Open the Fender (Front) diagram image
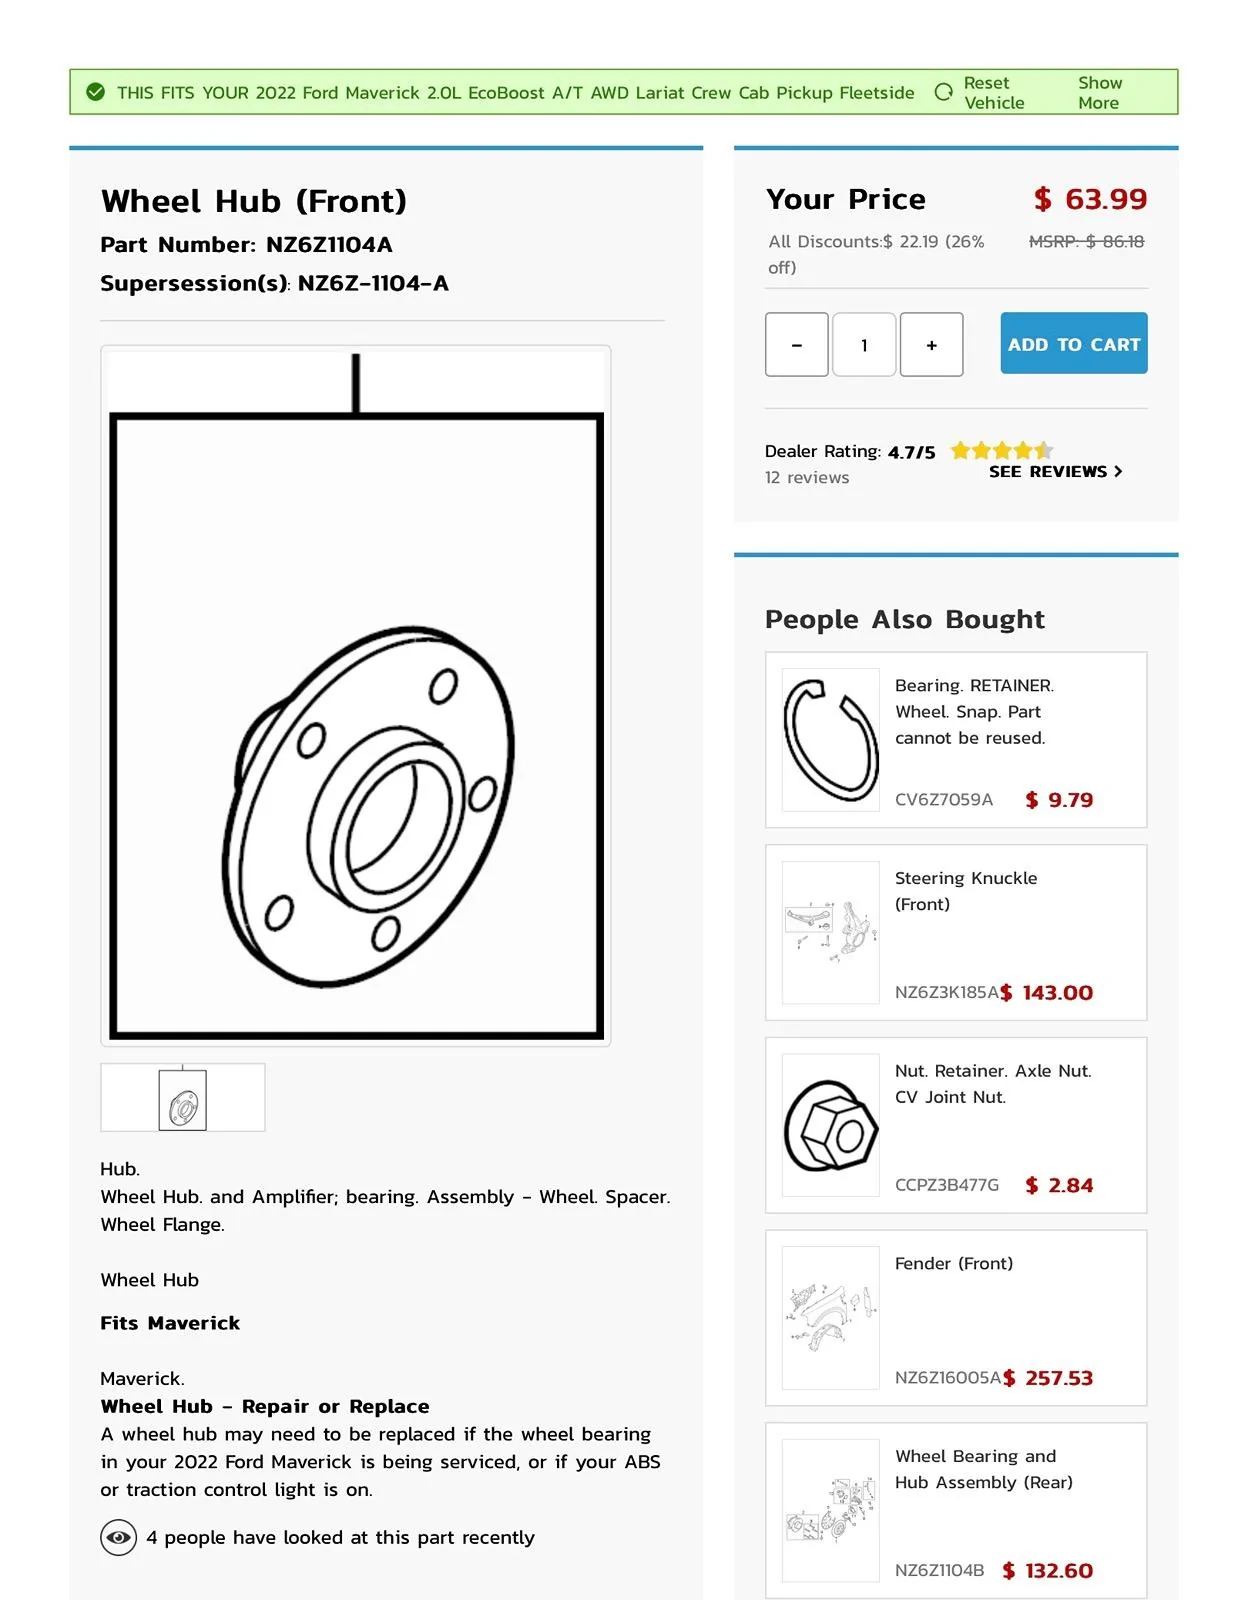This screenshot has width=1248, height=1600. click(x=830, y=1318)
